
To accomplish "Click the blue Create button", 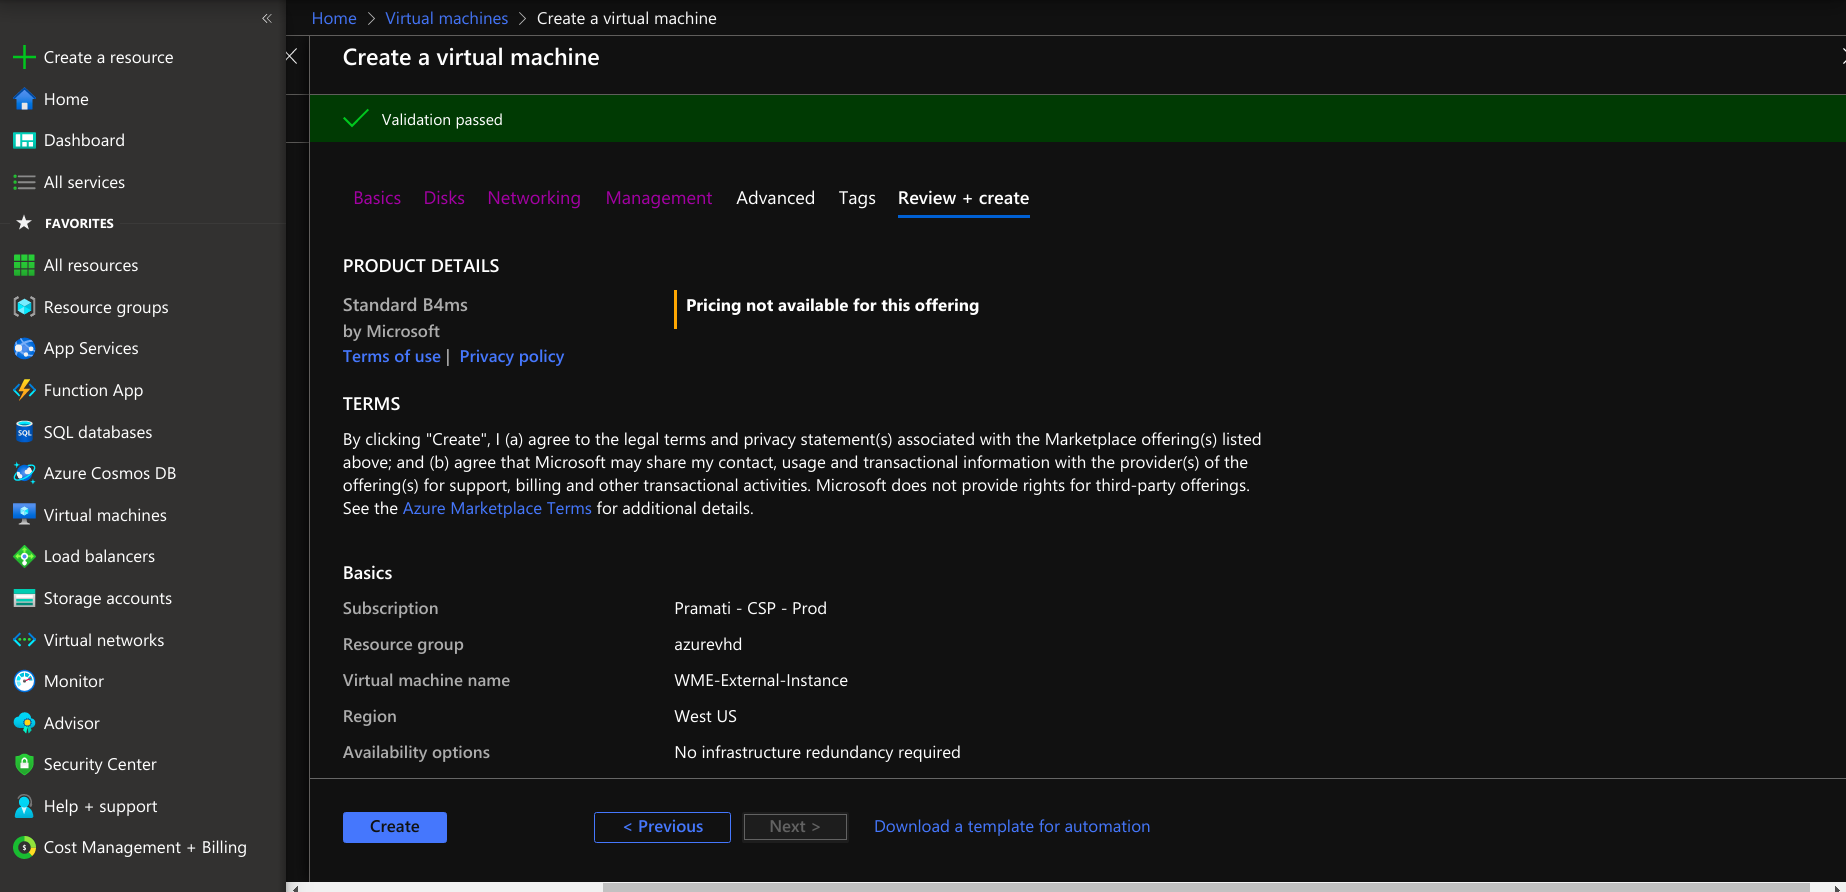I will click(395, 827).
